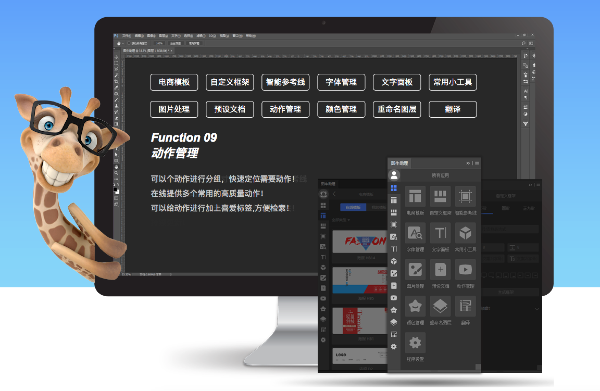
Task: Open the 动作管理 play-button tile
Action: tap(465, 270)
